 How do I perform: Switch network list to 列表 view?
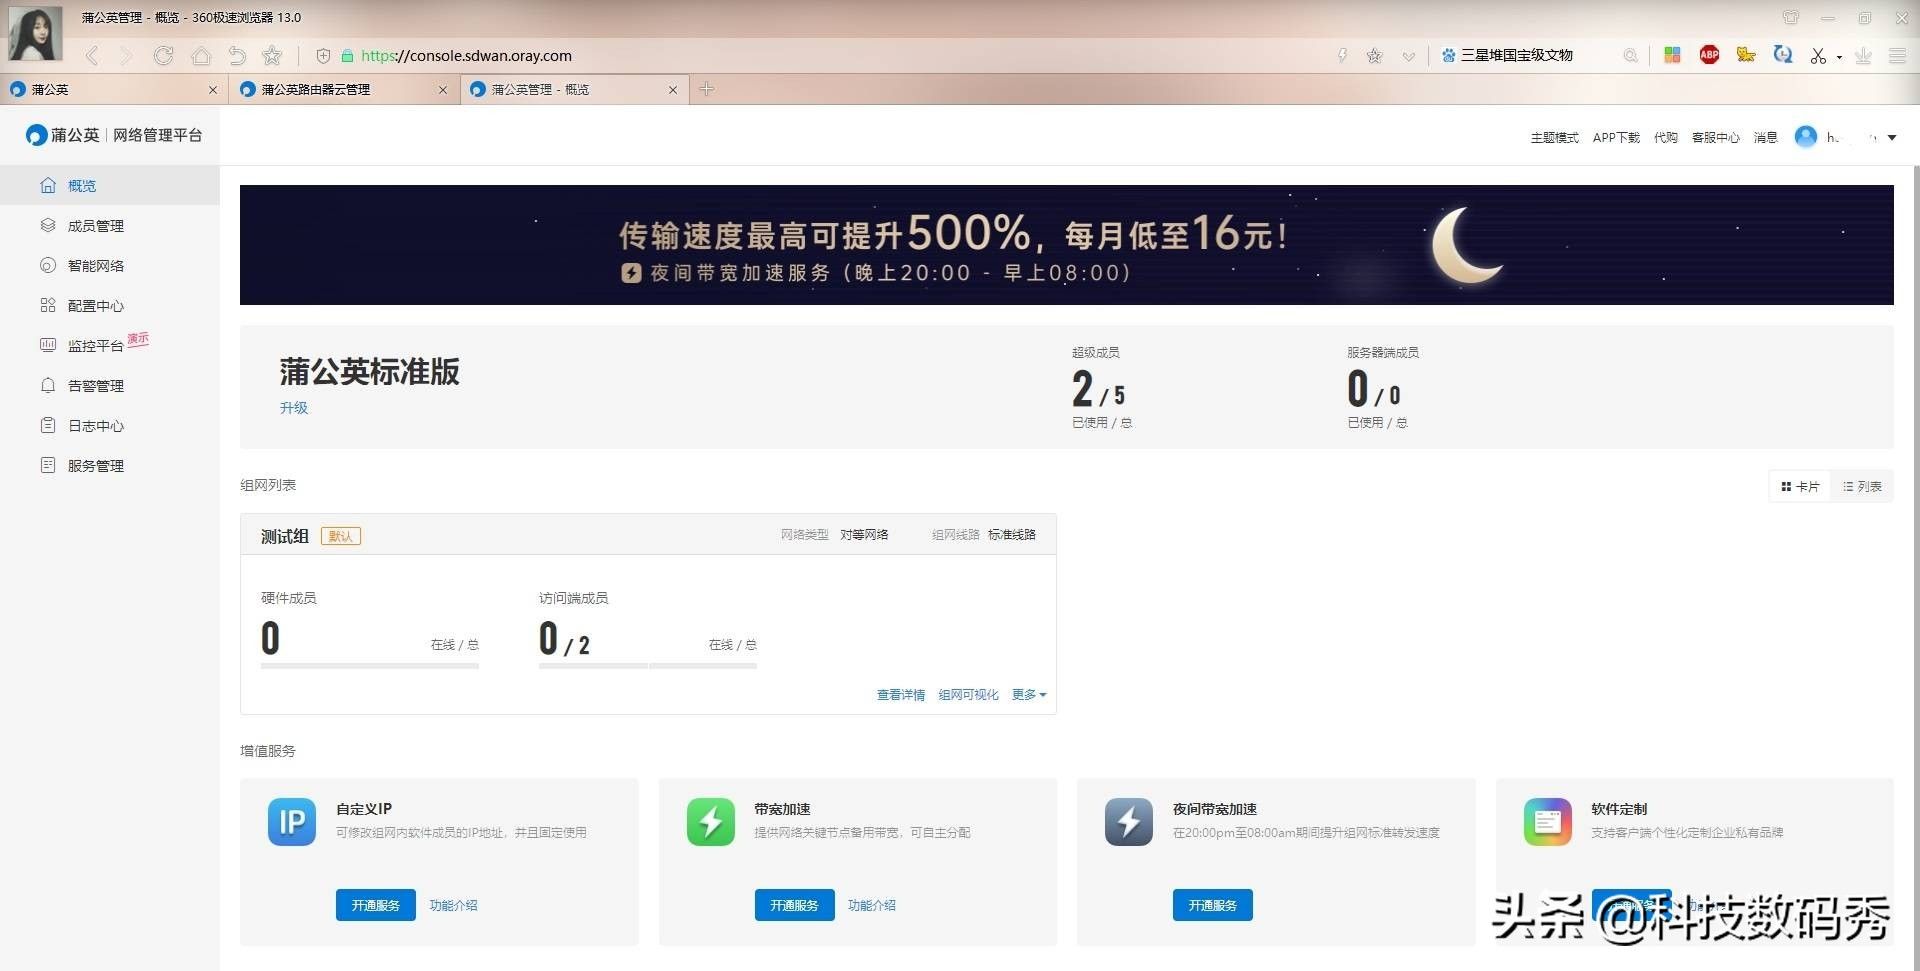pyautogui.click(x=1862, y=487)
